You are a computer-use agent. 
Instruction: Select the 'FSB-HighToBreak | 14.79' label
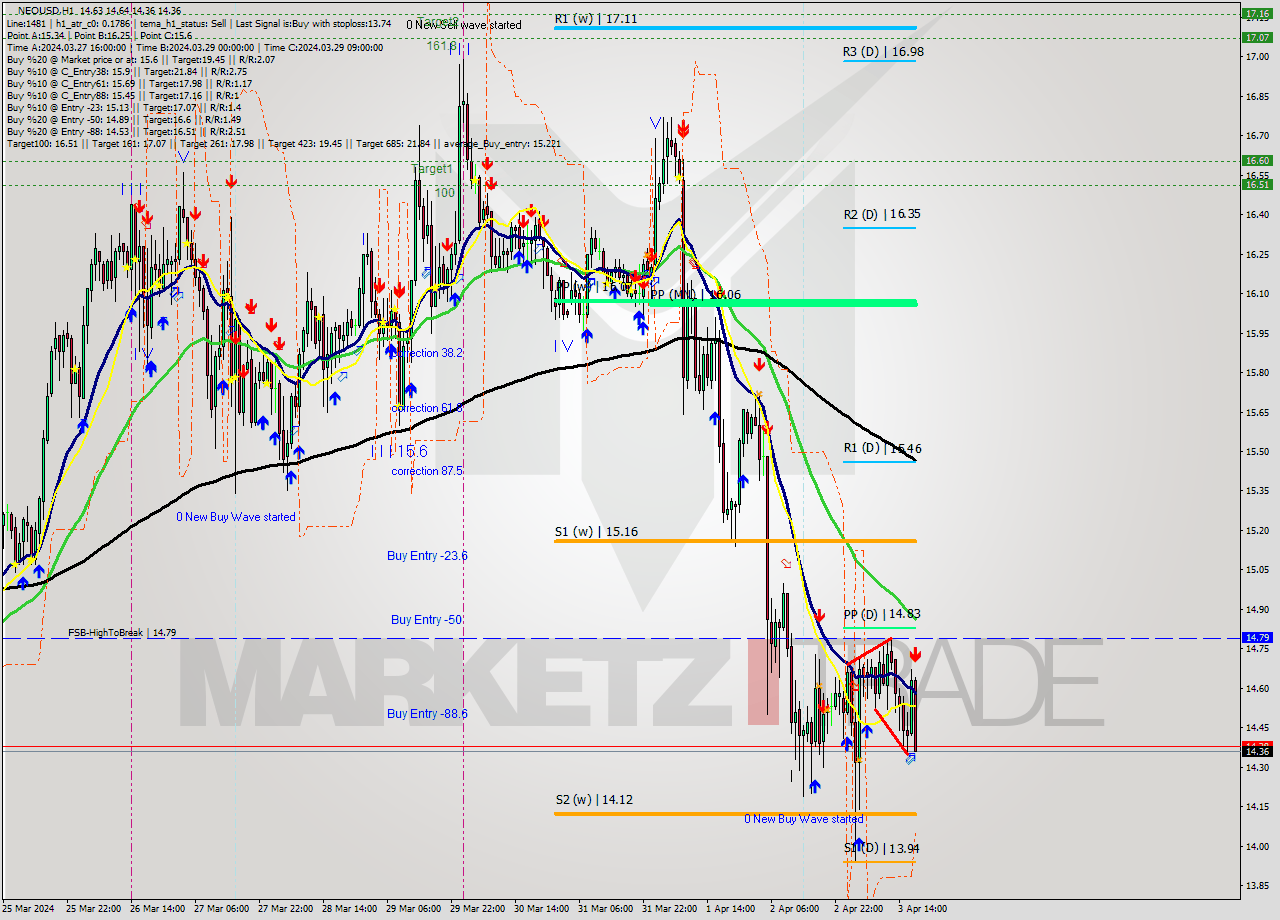pos(122,632)
